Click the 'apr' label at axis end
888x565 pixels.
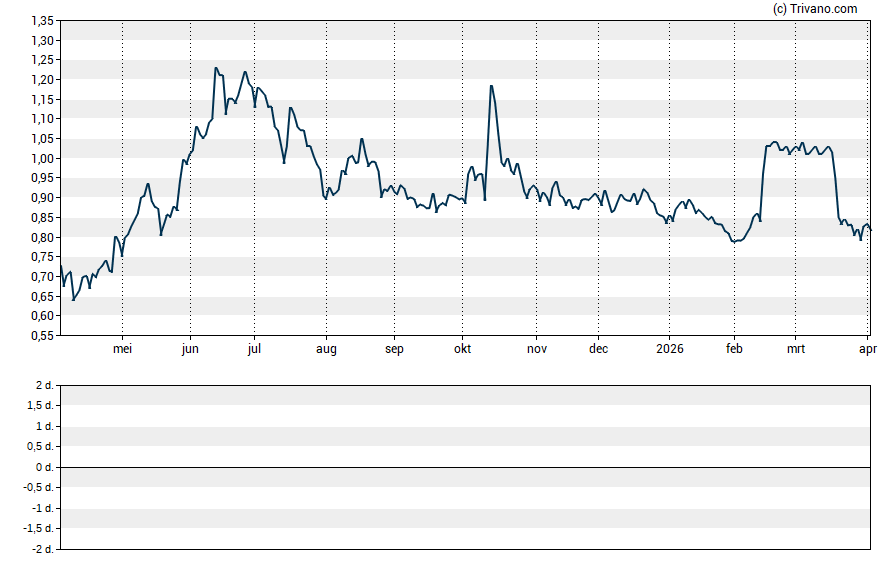(x=868, y=349)
